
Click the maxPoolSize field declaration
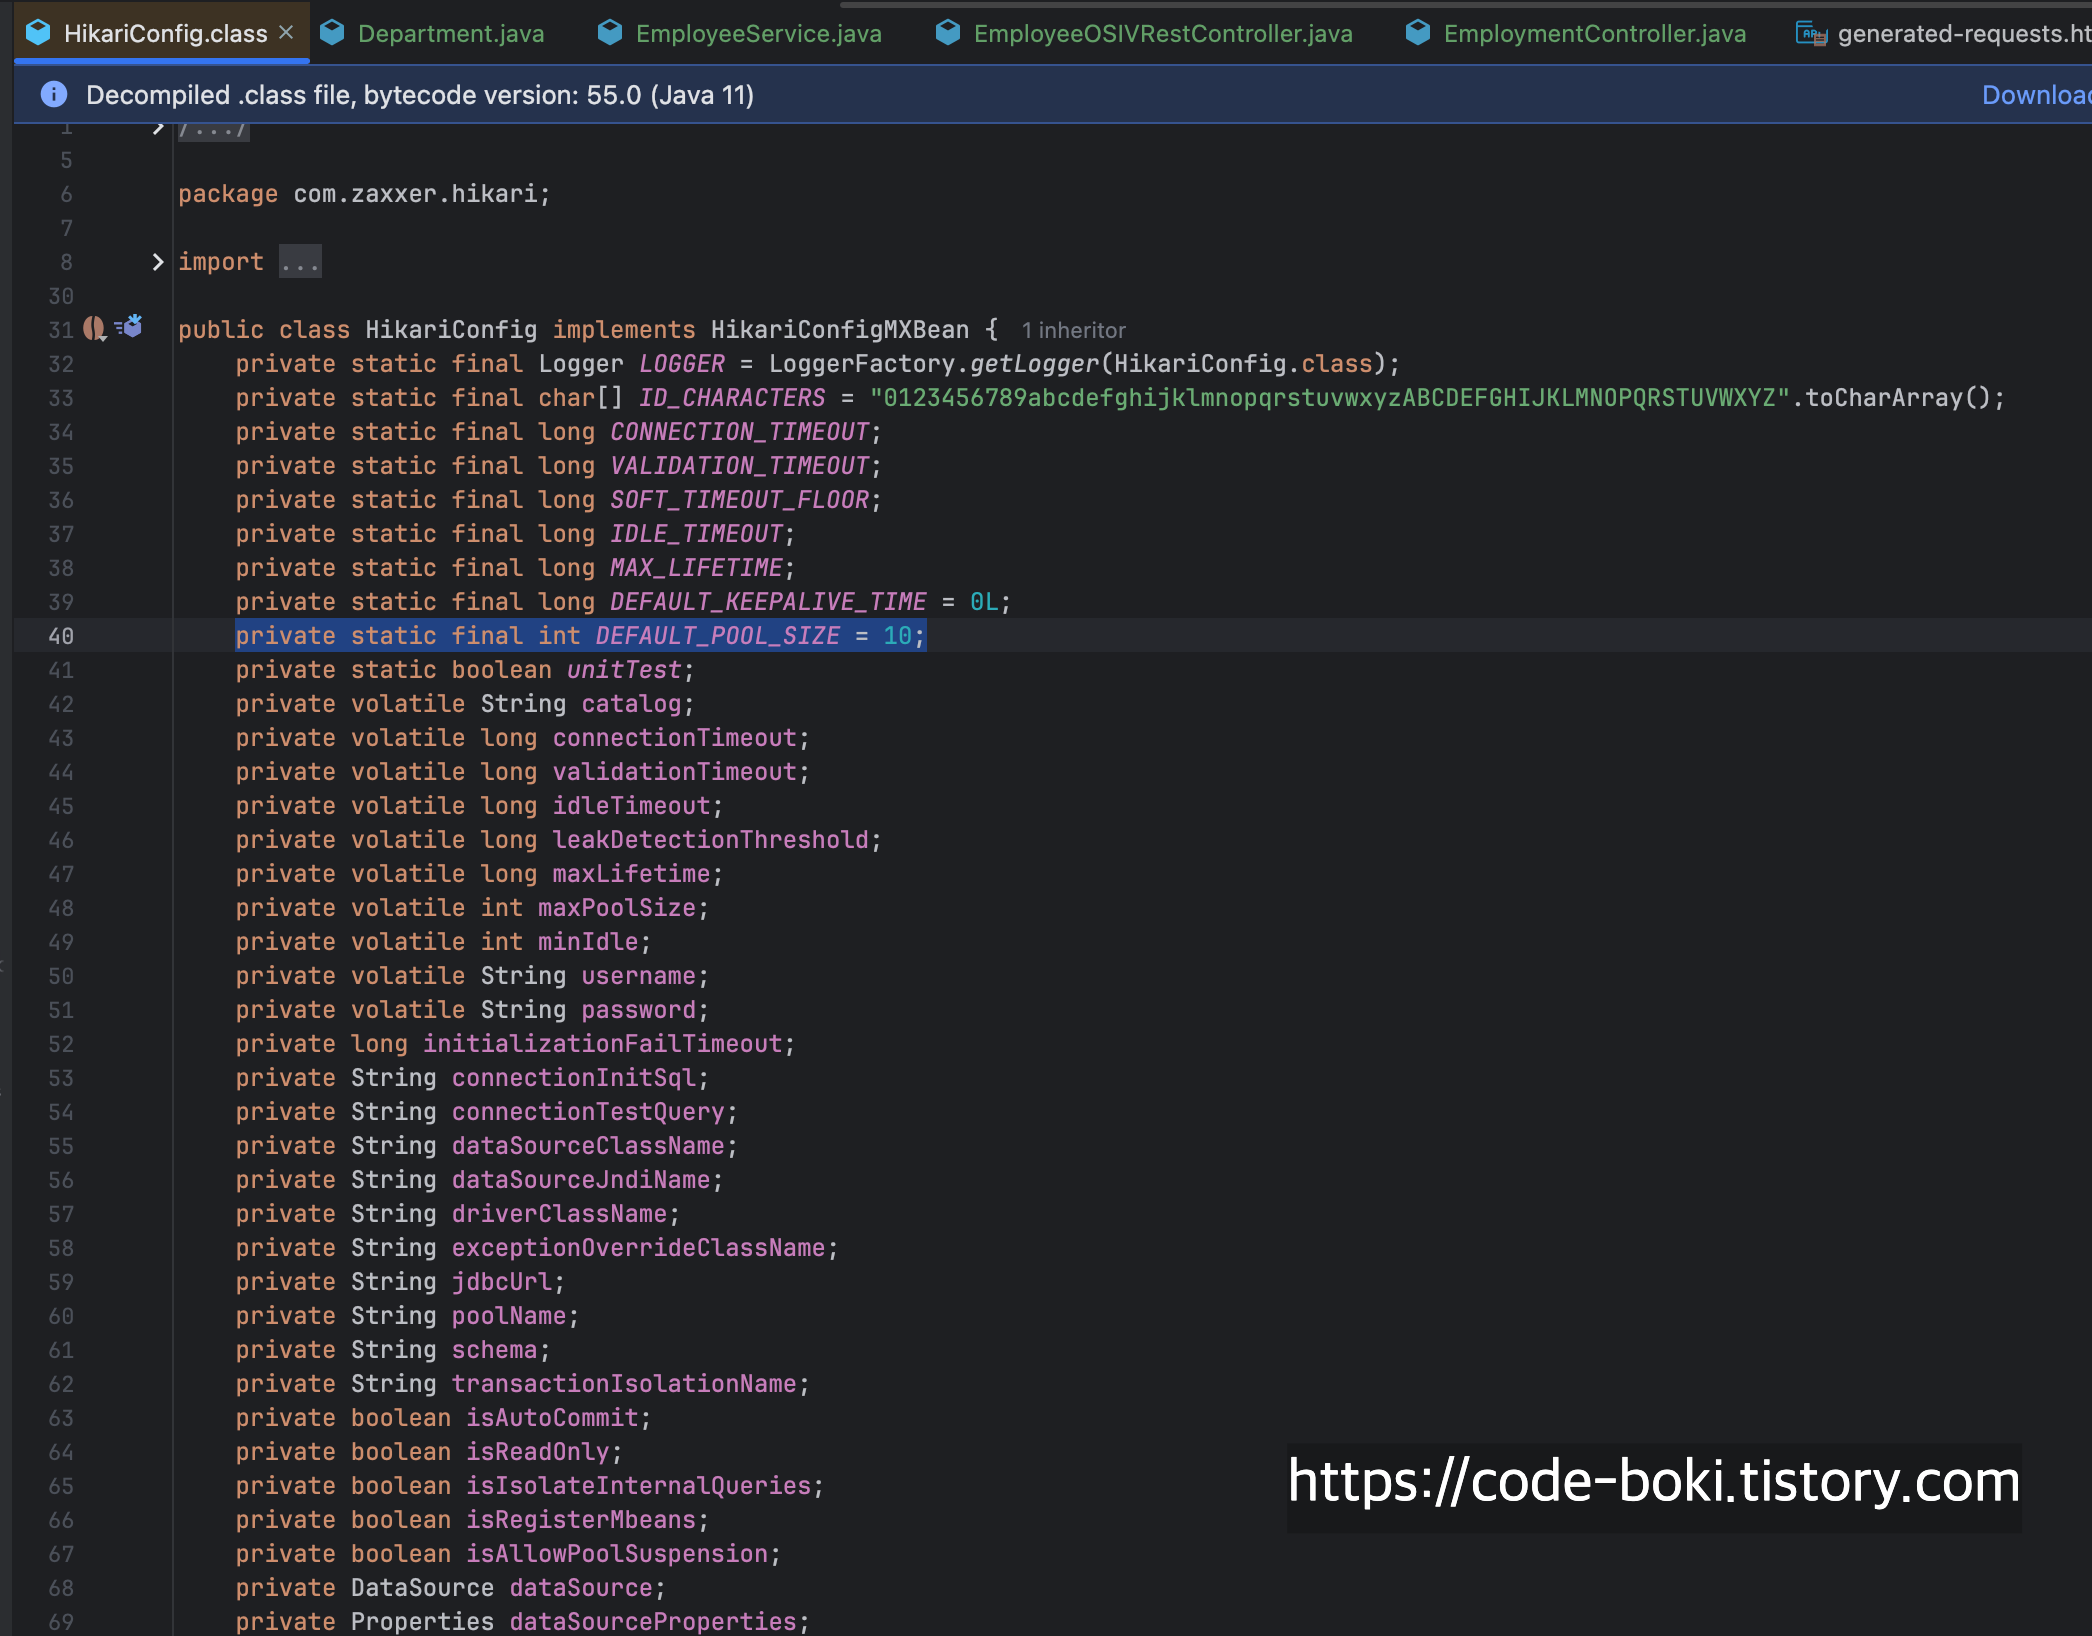616,908
